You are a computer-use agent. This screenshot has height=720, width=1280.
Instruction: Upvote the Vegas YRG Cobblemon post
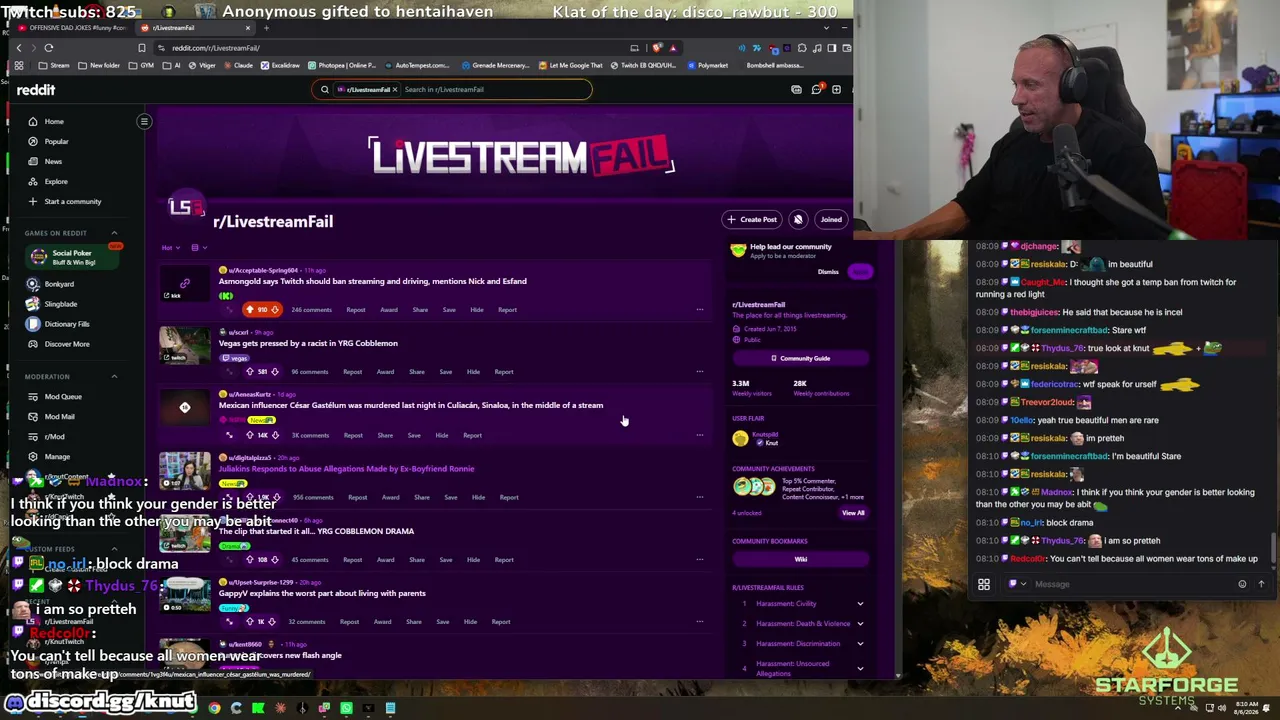point(250,372)
